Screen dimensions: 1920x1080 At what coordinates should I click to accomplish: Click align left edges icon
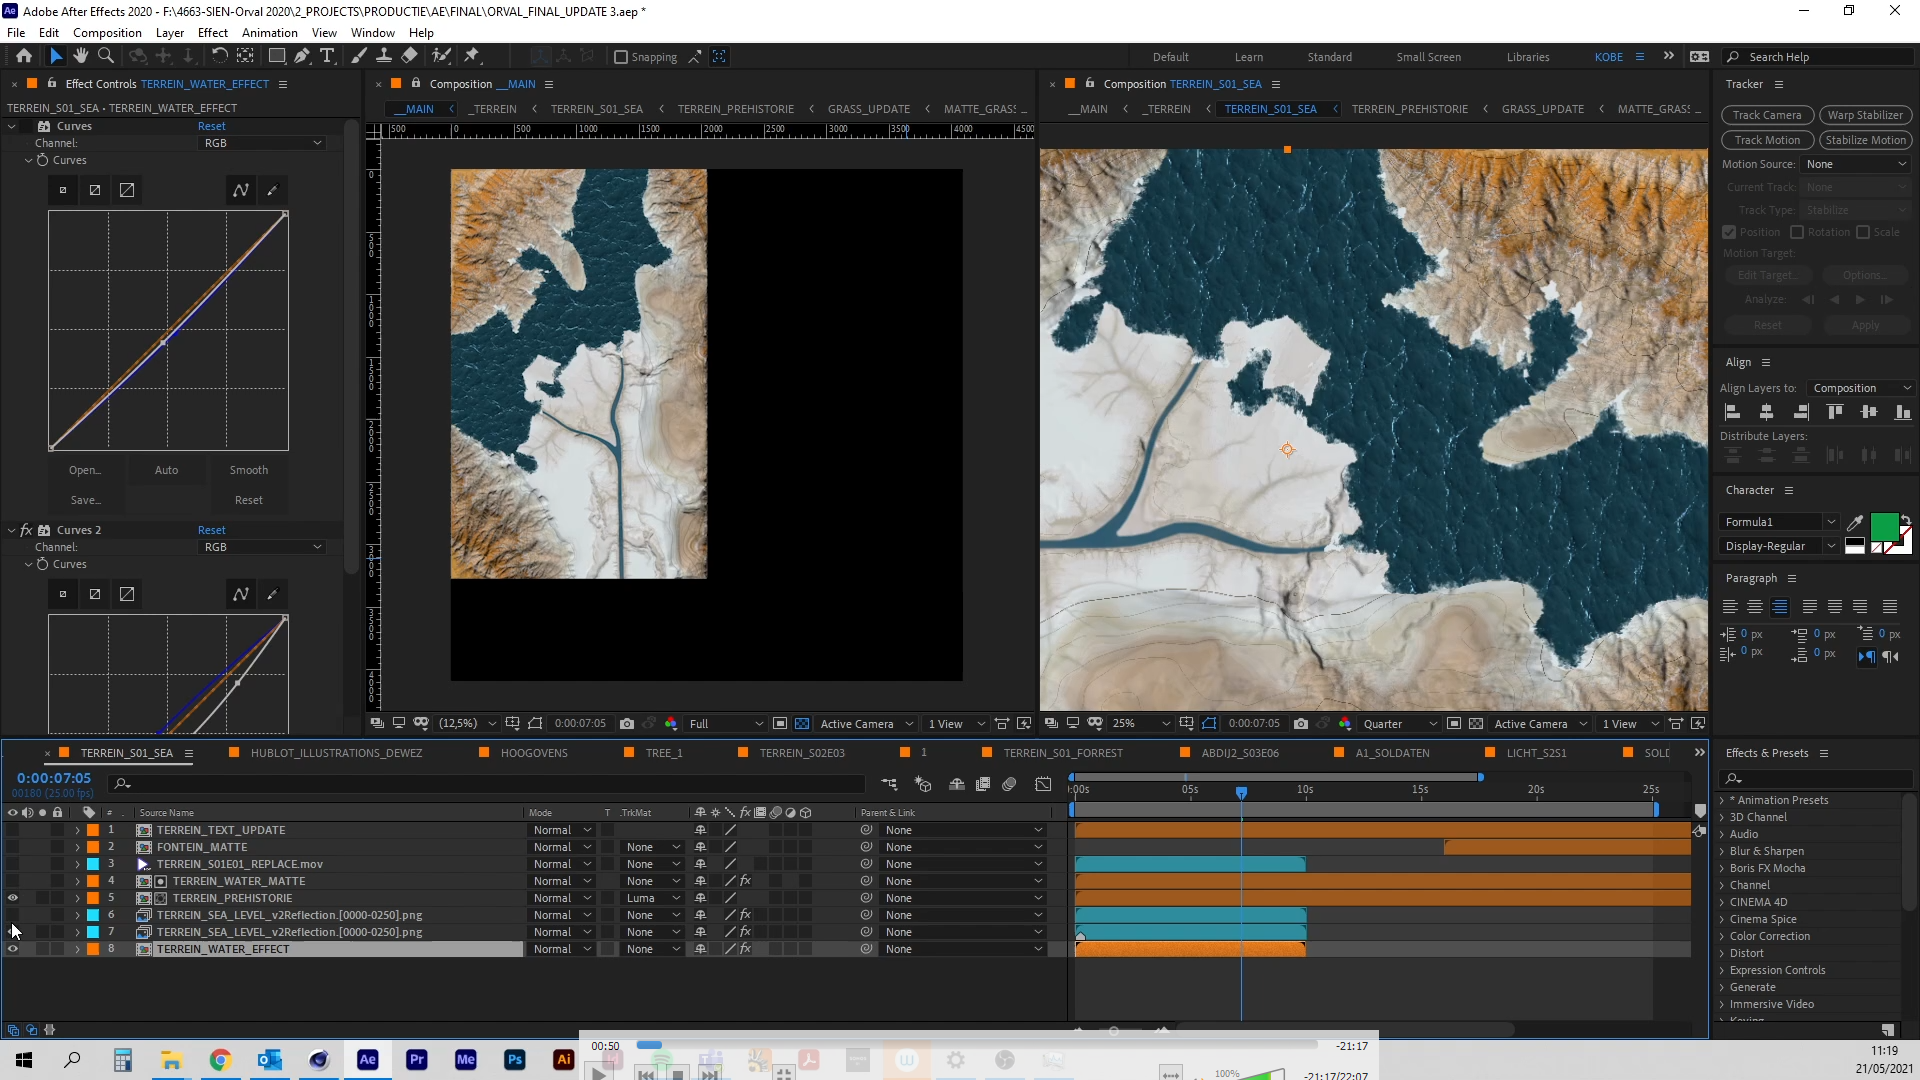coord(1733,412)
